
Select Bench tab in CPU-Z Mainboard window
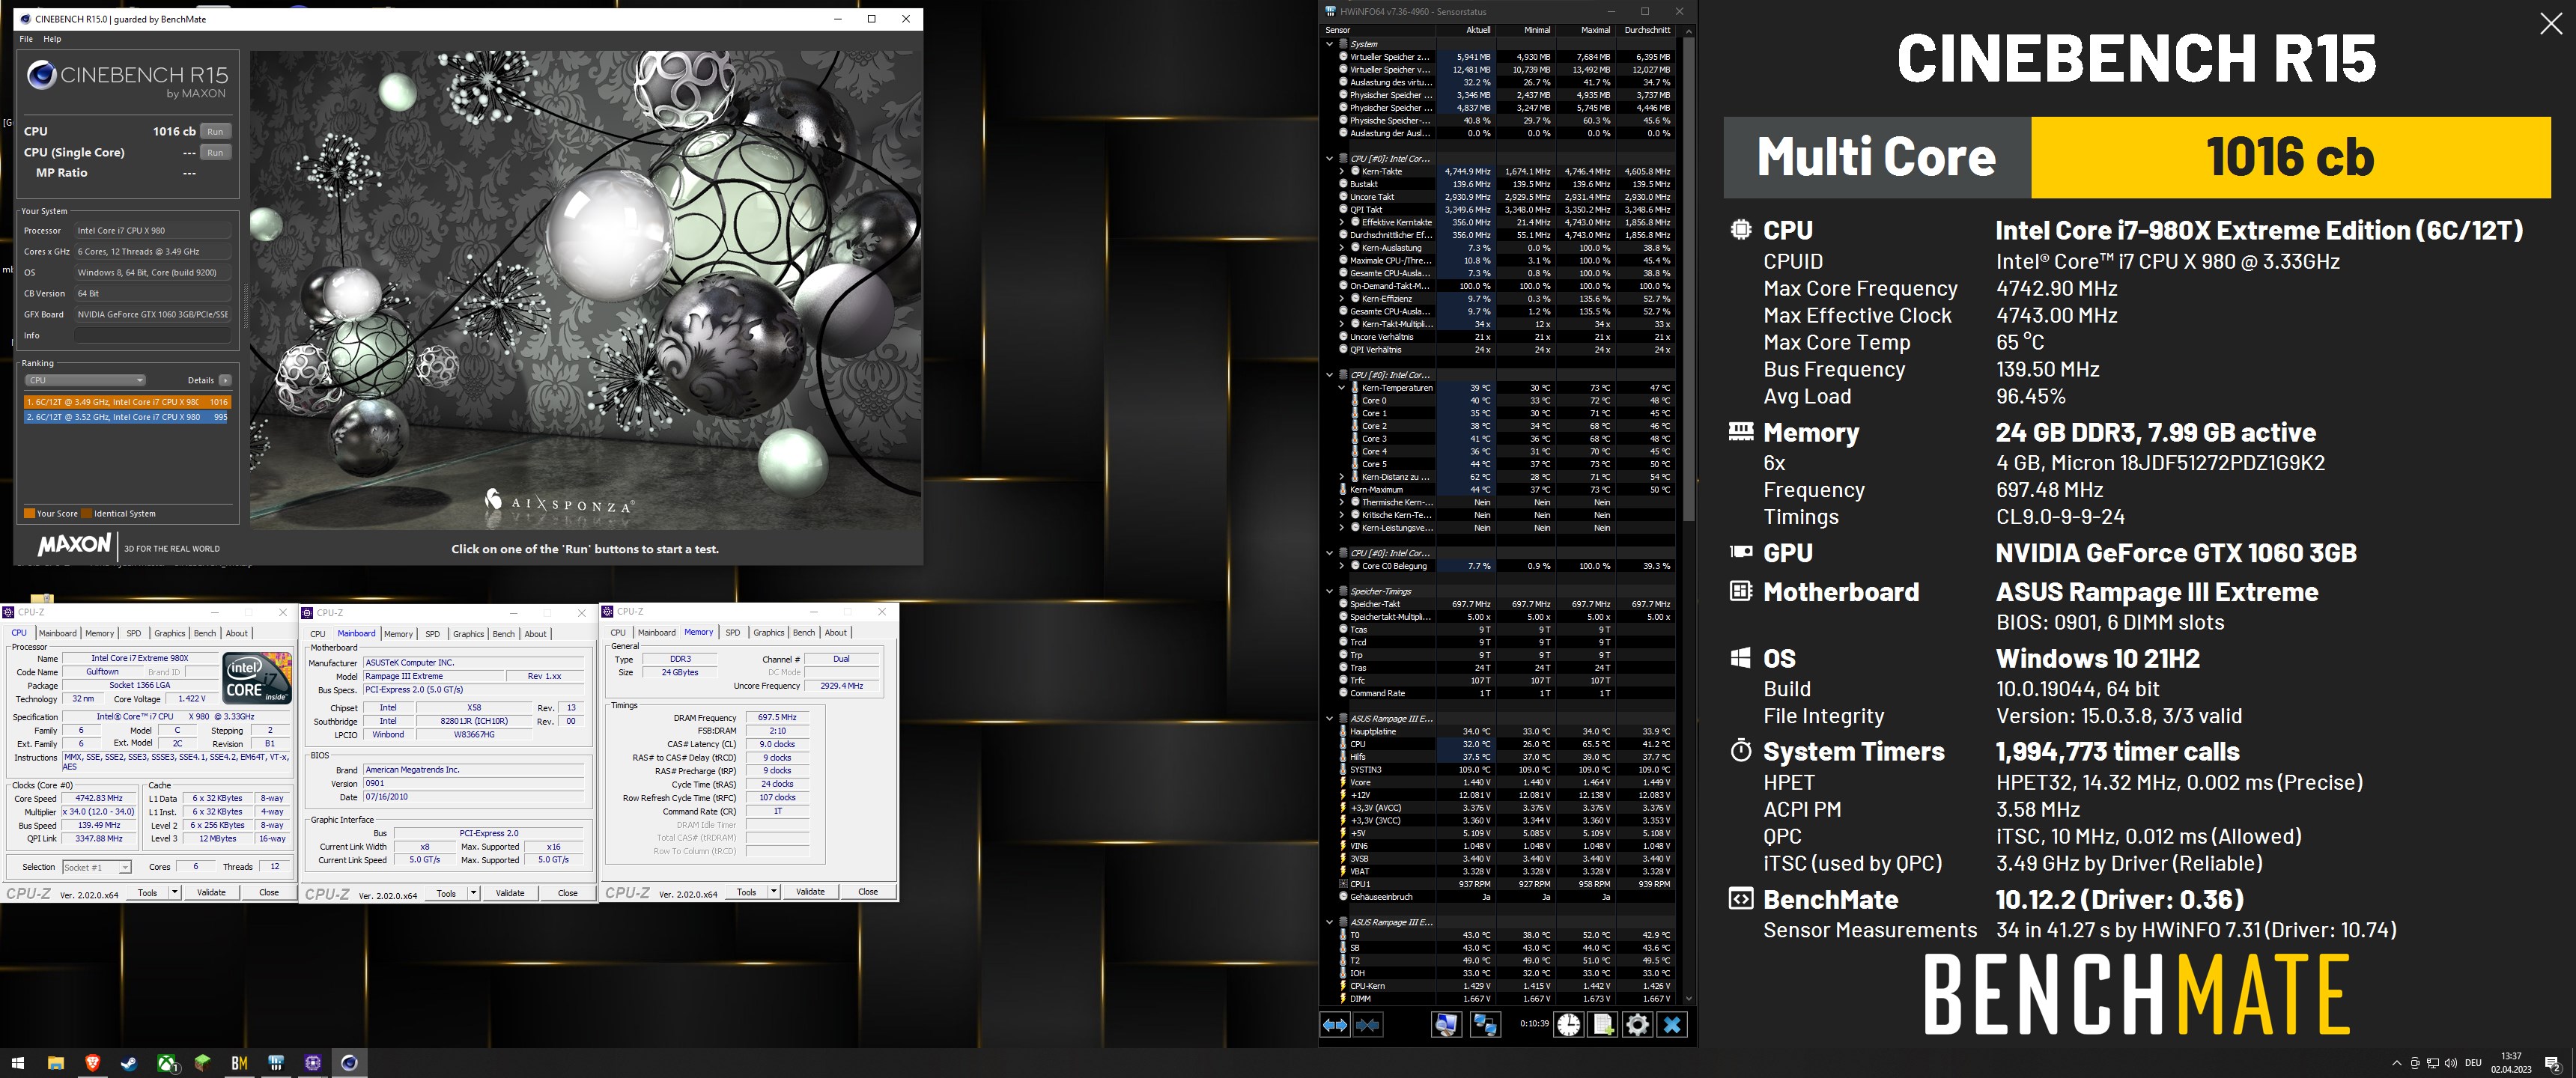pyautogui.click(x=504, y=634)
